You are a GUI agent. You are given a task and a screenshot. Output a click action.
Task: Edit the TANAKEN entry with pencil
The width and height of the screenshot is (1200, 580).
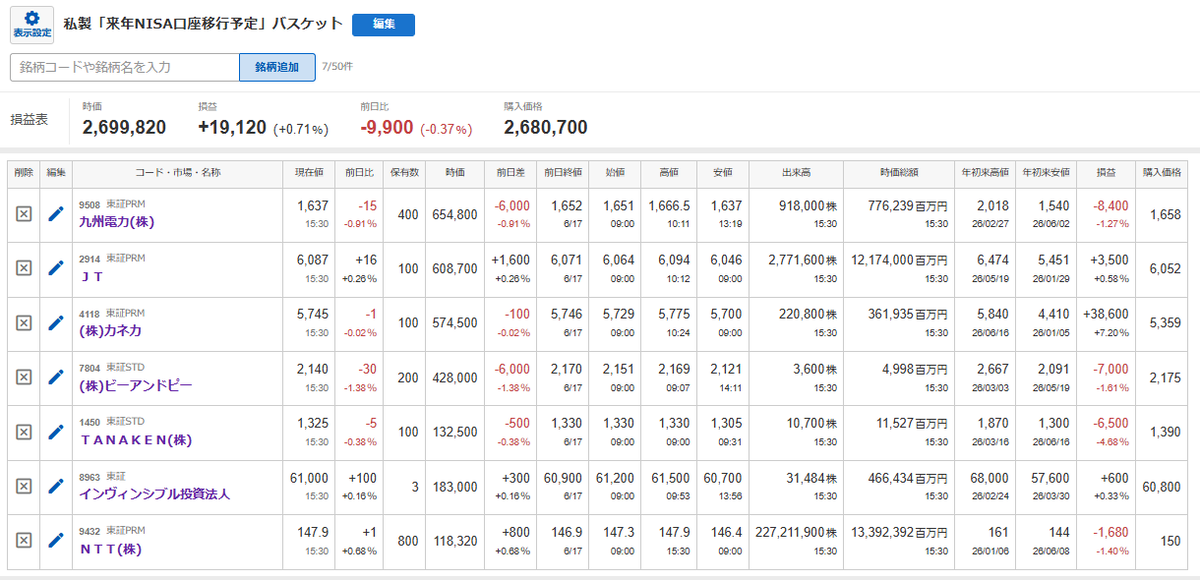[x=56, y=431]
